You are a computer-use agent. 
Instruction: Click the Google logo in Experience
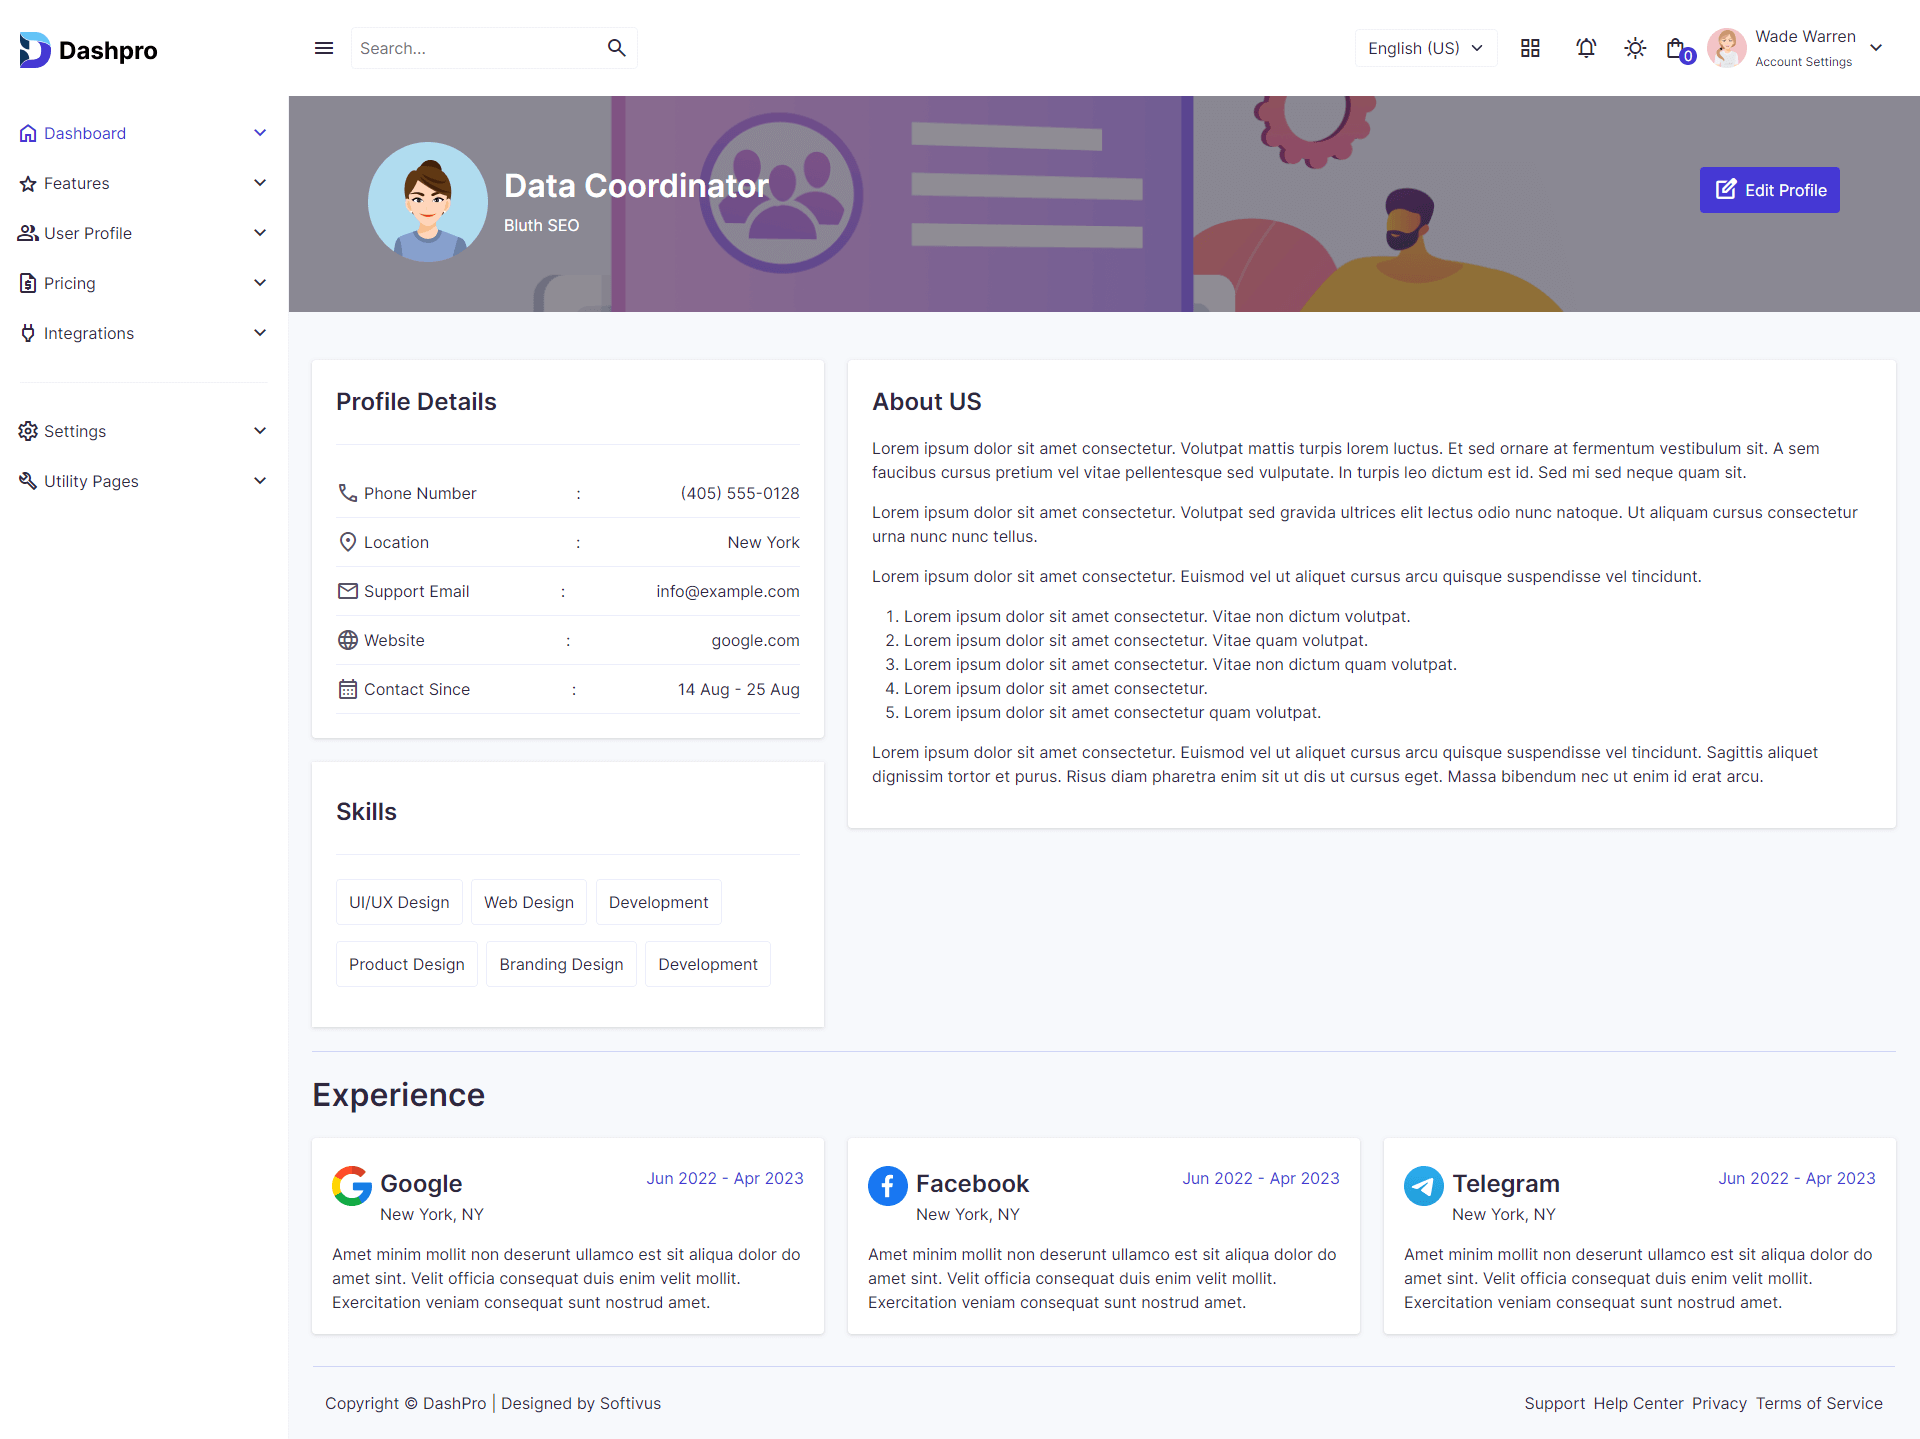(x=352, y=1186)
